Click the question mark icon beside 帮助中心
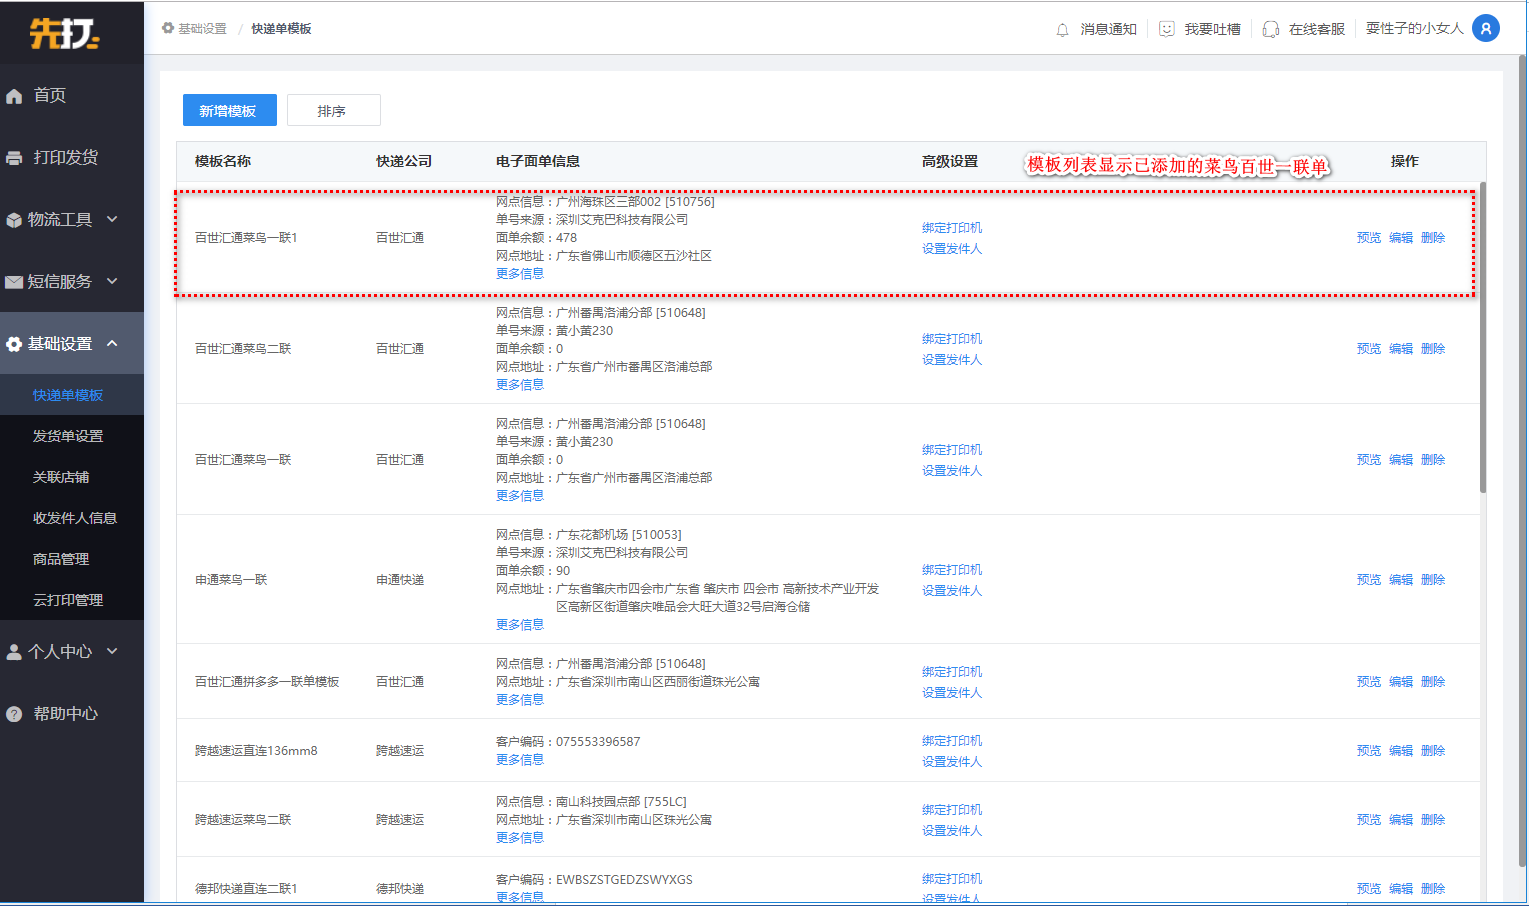This screenshot has width=1529, height=906. point(14,714)
